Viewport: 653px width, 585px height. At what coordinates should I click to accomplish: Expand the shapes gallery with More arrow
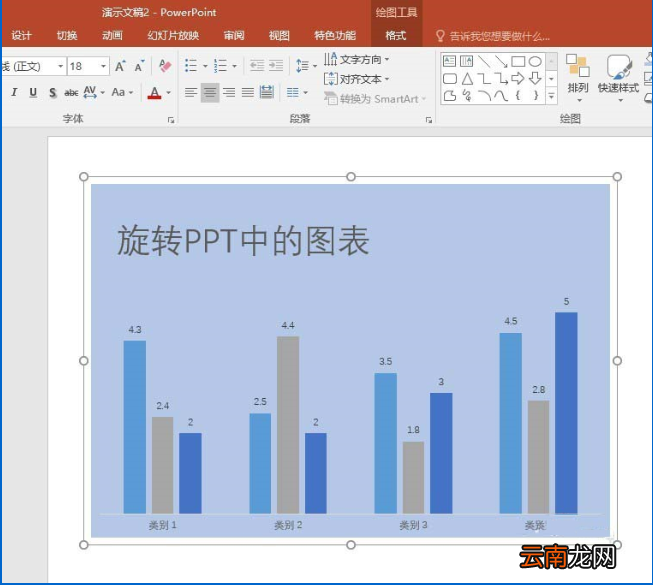pos(551,97)
